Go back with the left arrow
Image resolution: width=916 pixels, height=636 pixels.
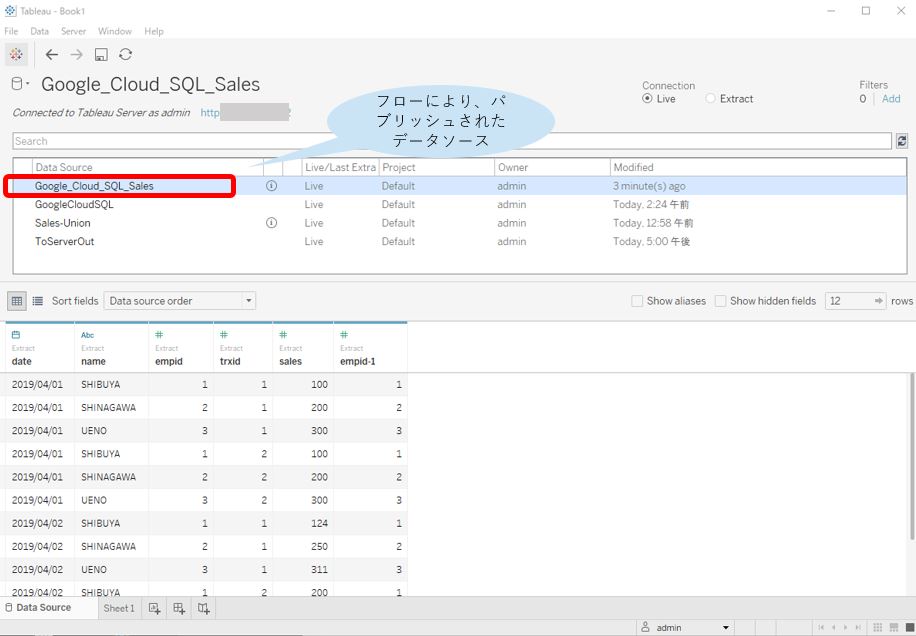[x=51, y=55]
